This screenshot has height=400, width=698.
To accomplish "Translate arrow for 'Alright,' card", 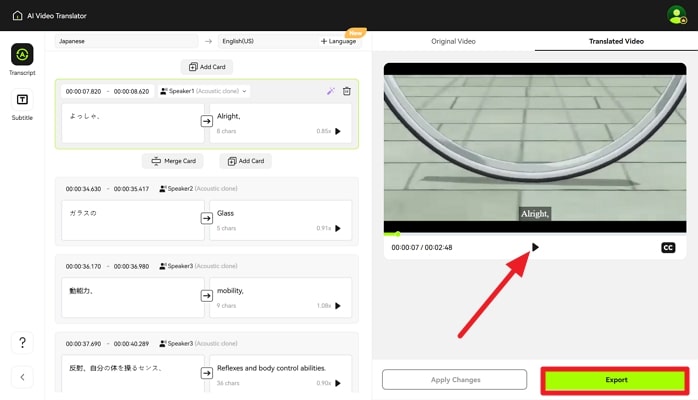I will pos(207,121).
